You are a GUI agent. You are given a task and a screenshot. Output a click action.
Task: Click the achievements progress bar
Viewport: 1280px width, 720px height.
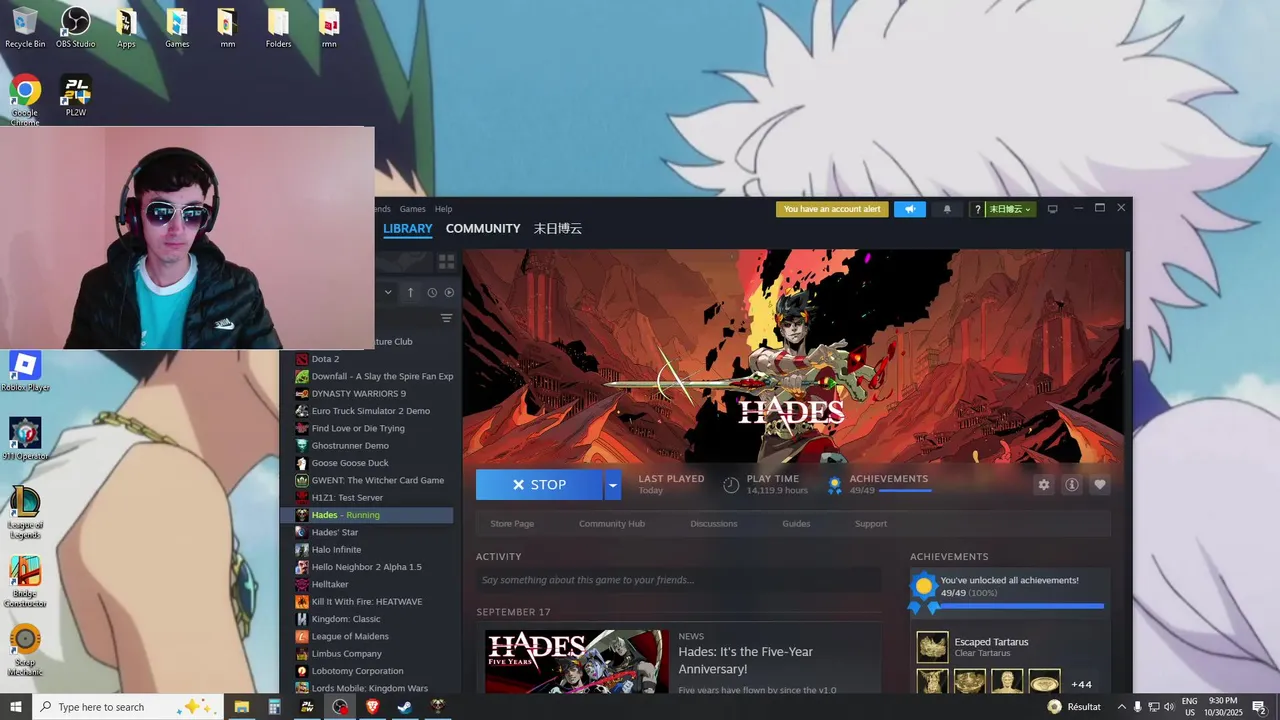coord(1022,606)
